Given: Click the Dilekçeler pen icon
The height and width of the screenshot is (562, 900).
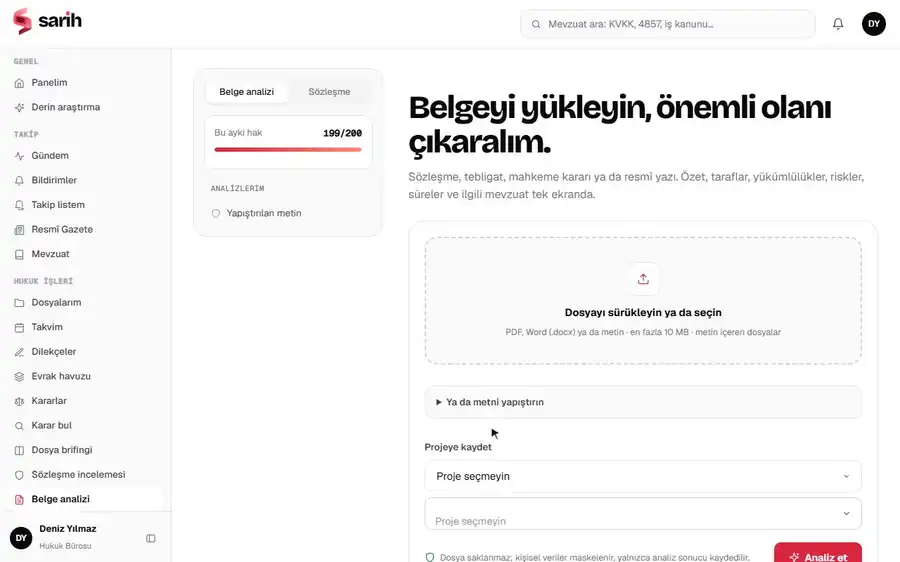Looking at the screenshot, I should tap(19, 352).
